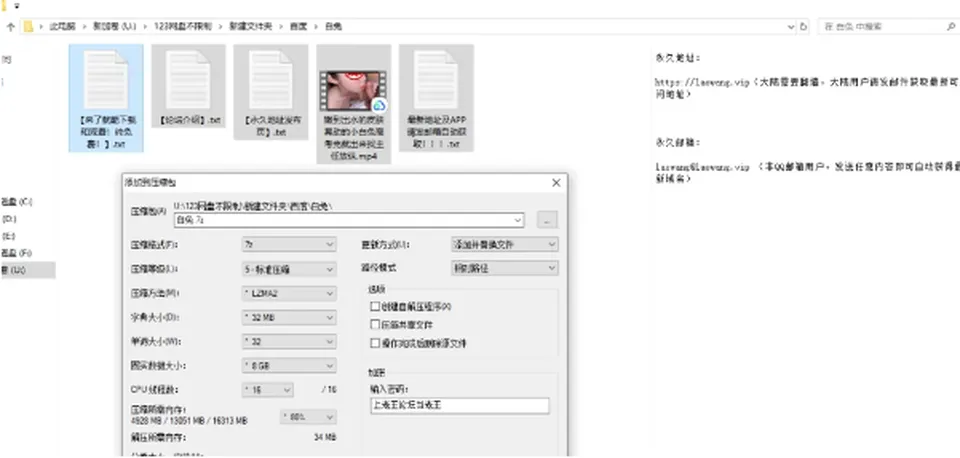Image resolution: width=960 pixels, height=458 pixels.
Task: Select the 最新地址及APP .txt file icon
Action: pyautogui.click(x=437, y=80)
